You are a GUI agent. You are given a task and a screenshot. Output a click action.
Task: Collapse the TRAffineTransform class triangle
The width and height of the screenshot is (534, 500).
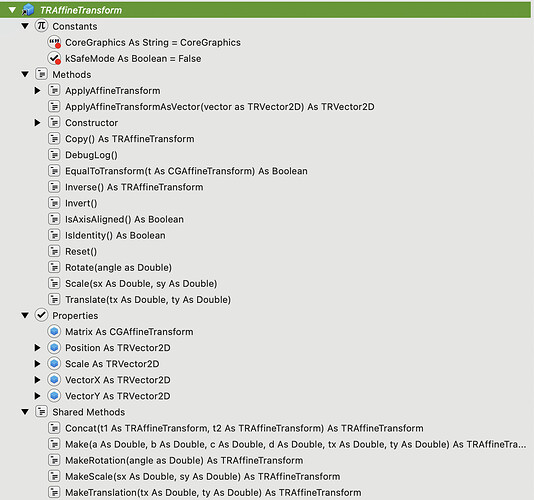(x=12, y=10)
